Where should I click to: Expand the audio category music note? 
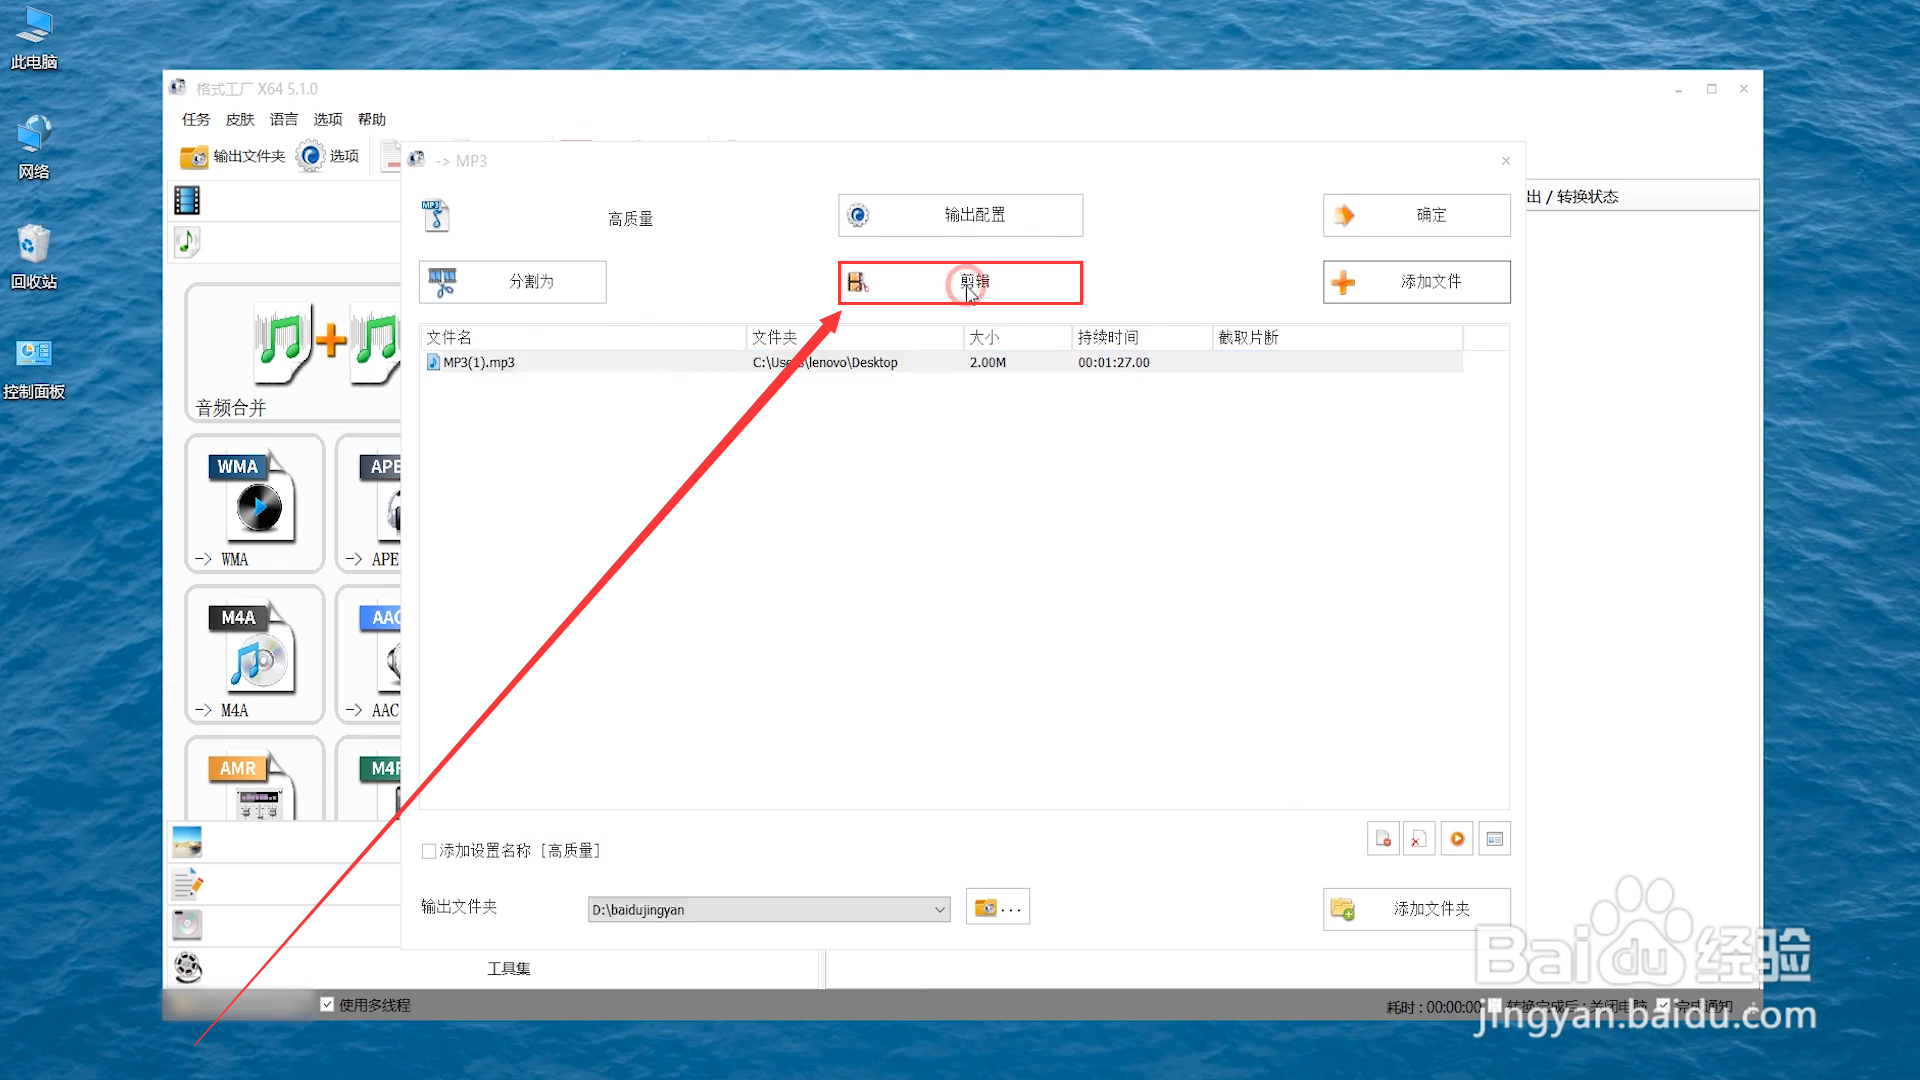[x=187, y=241]
